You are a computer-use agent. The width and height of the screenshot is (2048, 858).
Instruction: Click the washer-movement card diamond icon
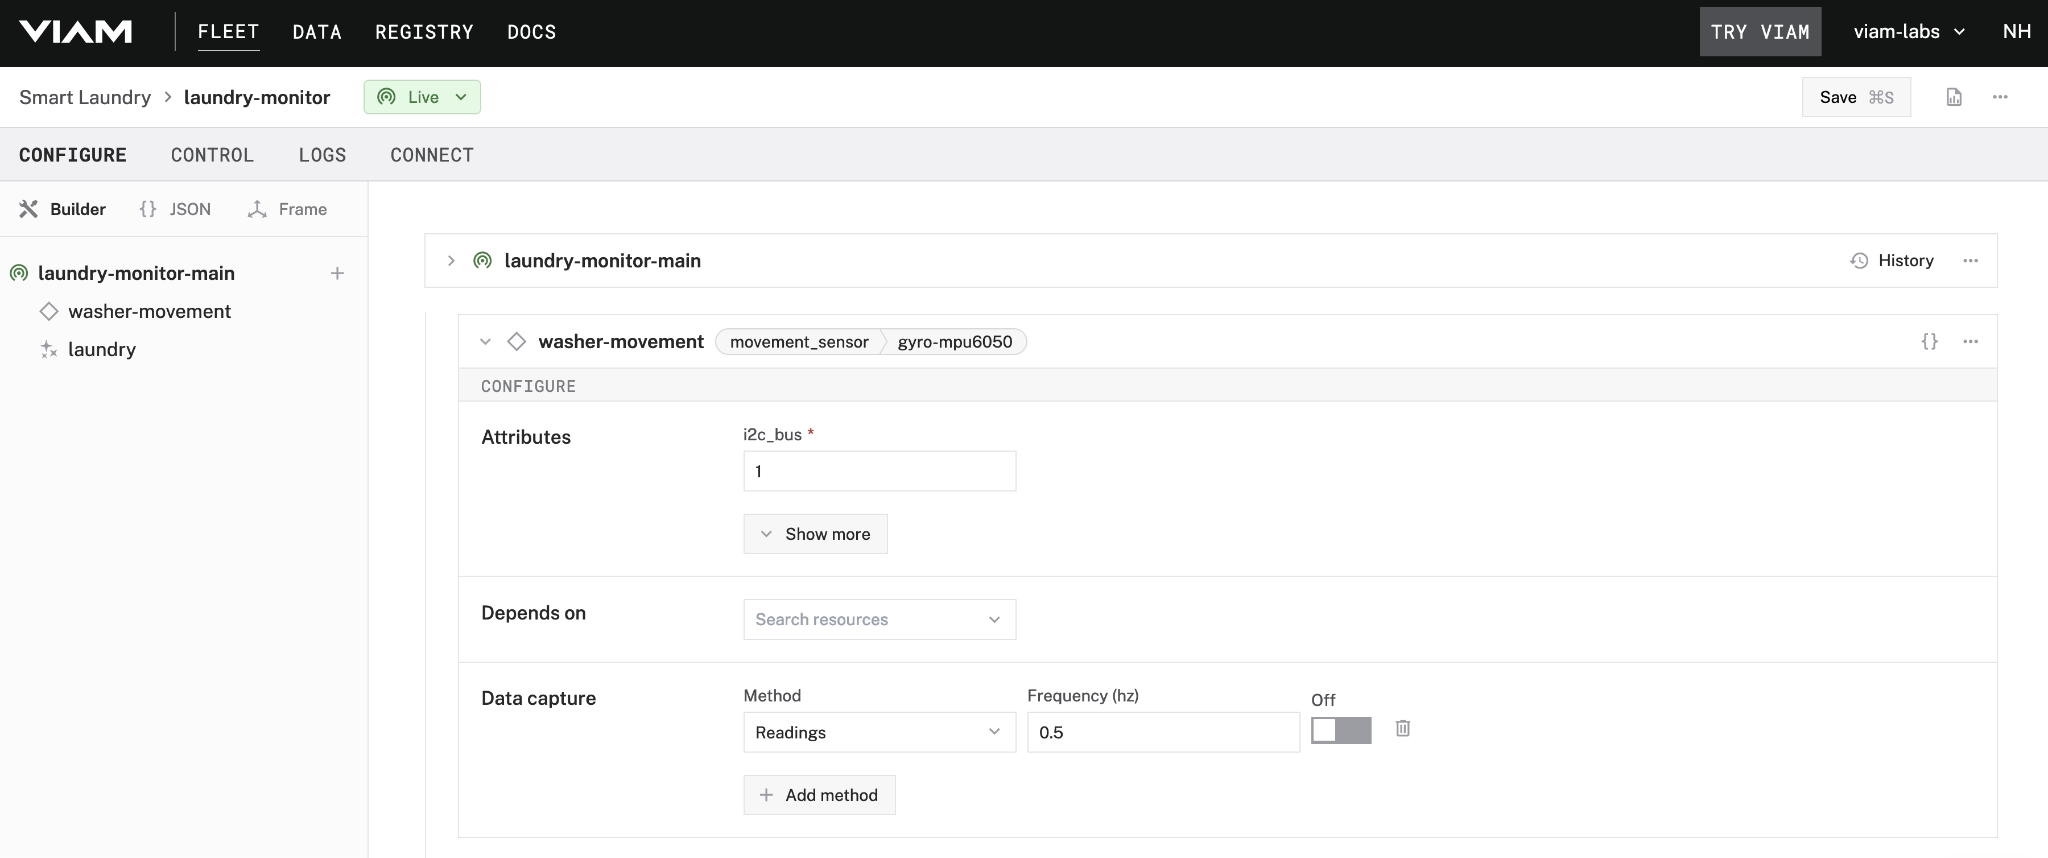click(516, 341)
